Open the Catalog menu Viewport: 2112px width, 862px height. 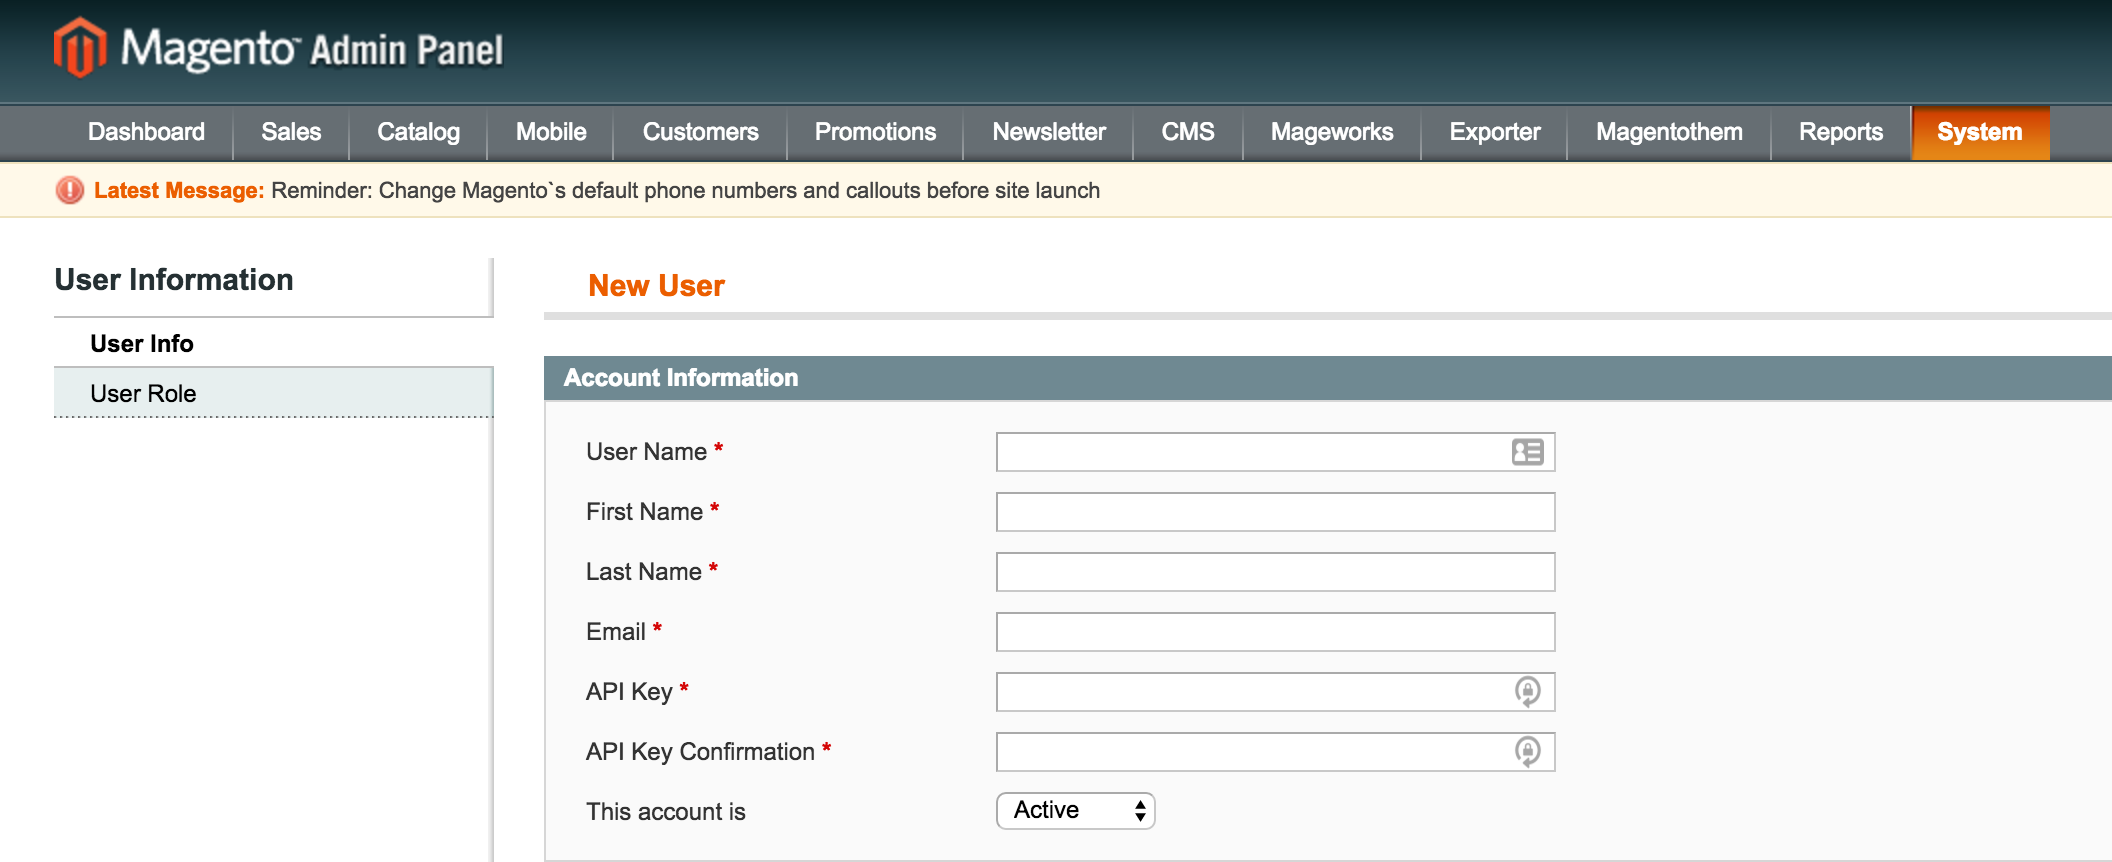click(418, 132)
